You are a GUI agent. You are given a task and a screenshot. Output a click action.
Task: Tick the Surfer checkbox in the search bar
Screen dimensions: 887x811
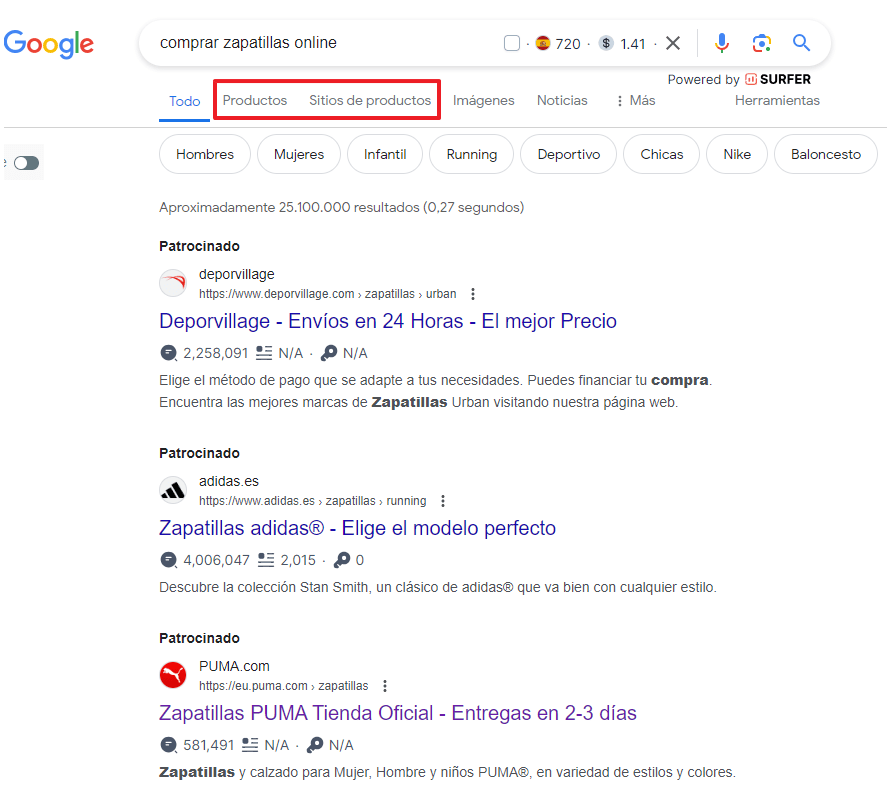[511, 43]
